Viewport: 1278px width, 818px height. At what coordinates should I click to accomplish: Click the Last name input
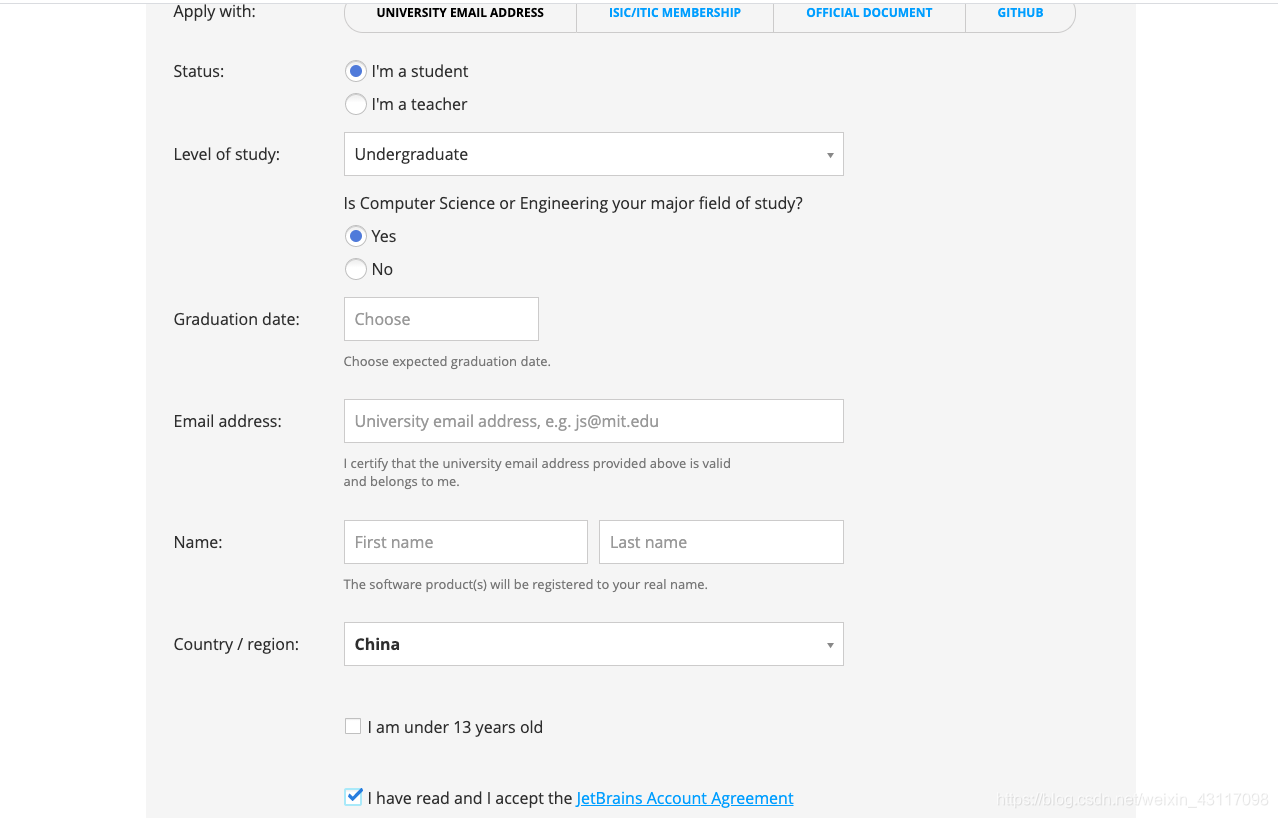pos(721,542)
